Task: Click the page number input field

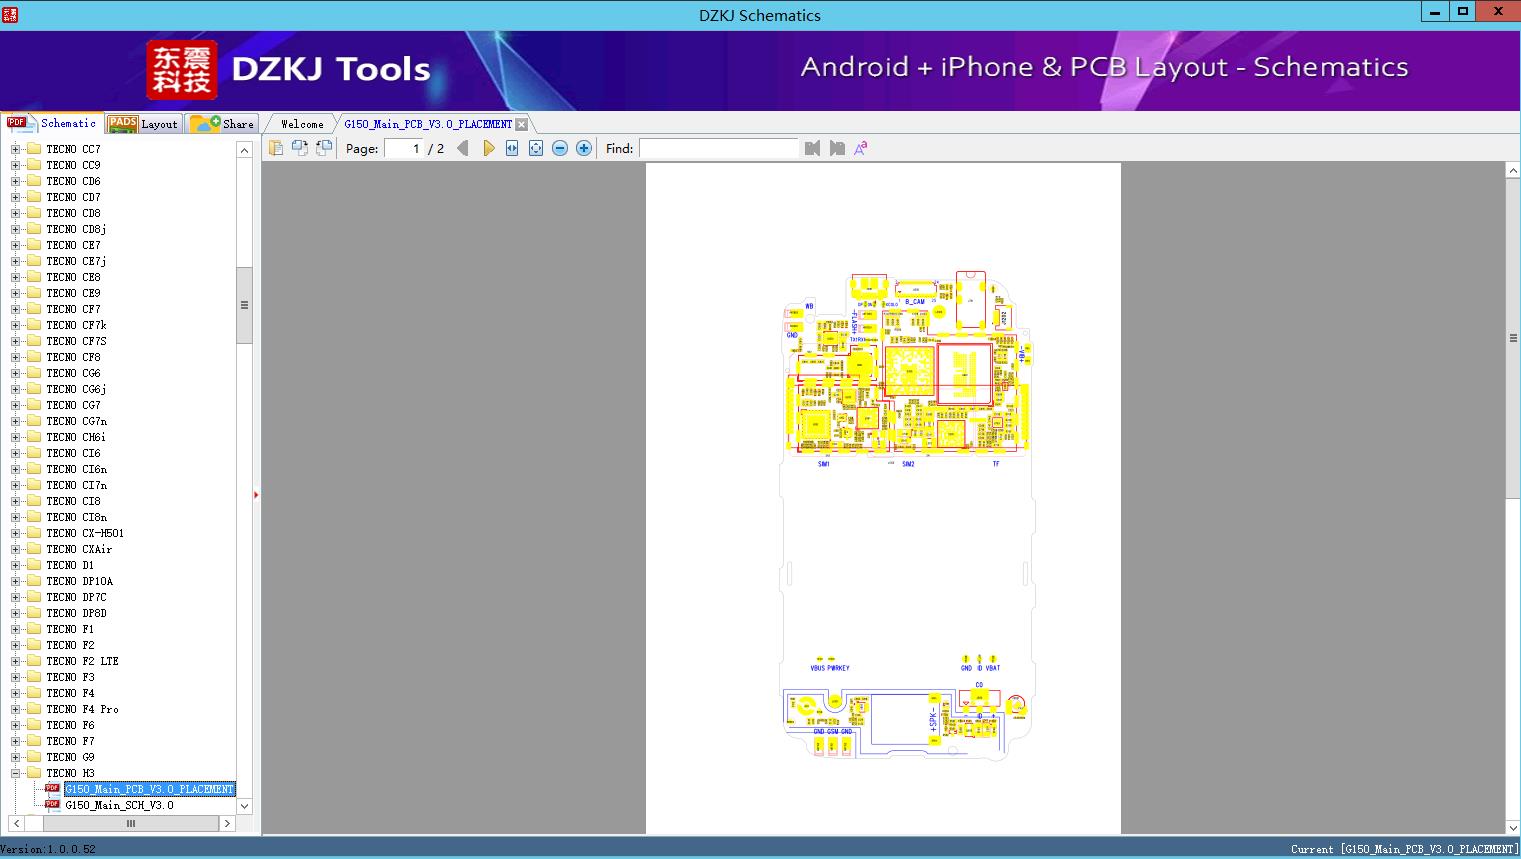Action: pyautogui.click(x=404, y=148)
